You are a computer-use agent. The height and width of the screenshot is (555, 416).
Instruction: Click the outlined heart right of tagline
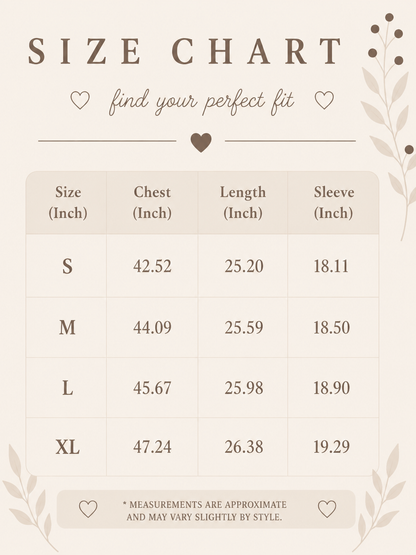click(x=324, y=100)
